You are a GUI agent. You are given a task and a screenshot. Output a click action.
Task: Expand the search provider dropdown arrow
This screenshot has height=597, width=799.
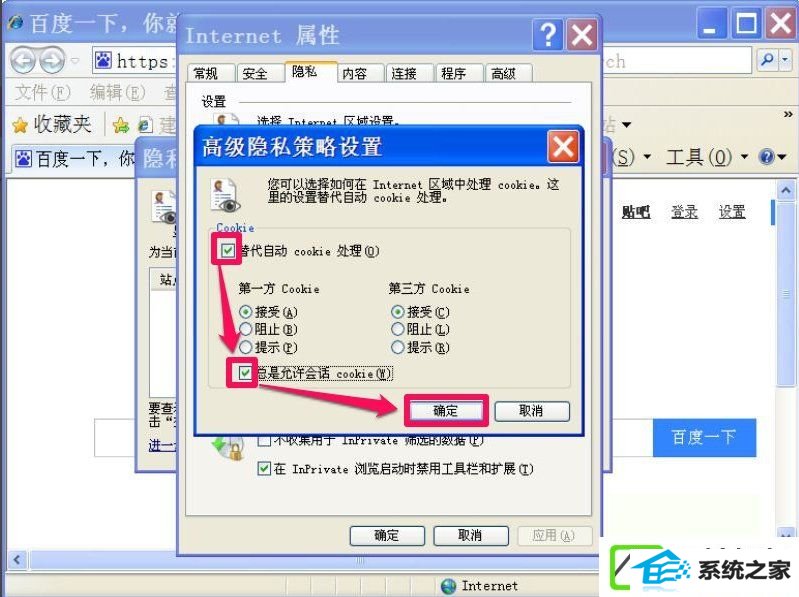click(x=785, y=60)
